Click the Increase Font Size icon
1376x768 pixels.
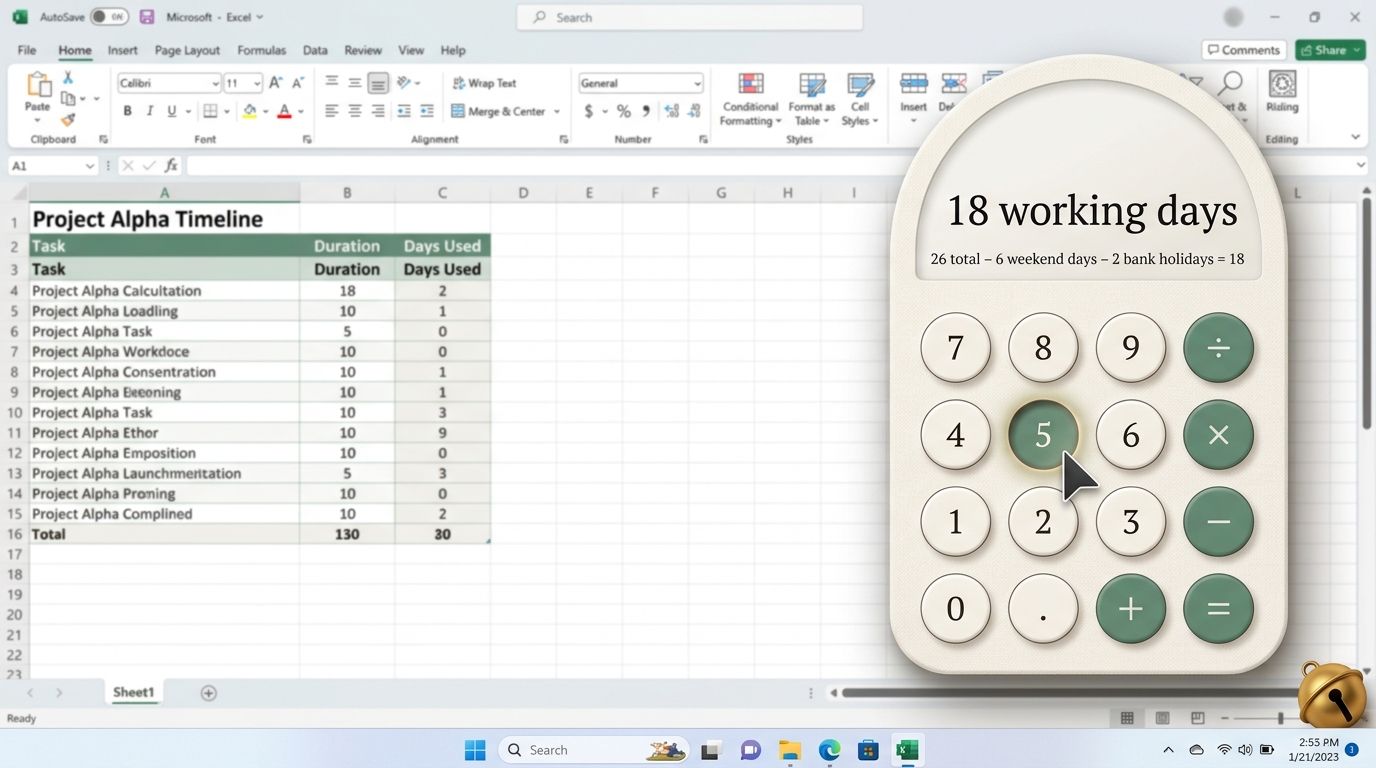pyautogui.click(x=276, y=83)
